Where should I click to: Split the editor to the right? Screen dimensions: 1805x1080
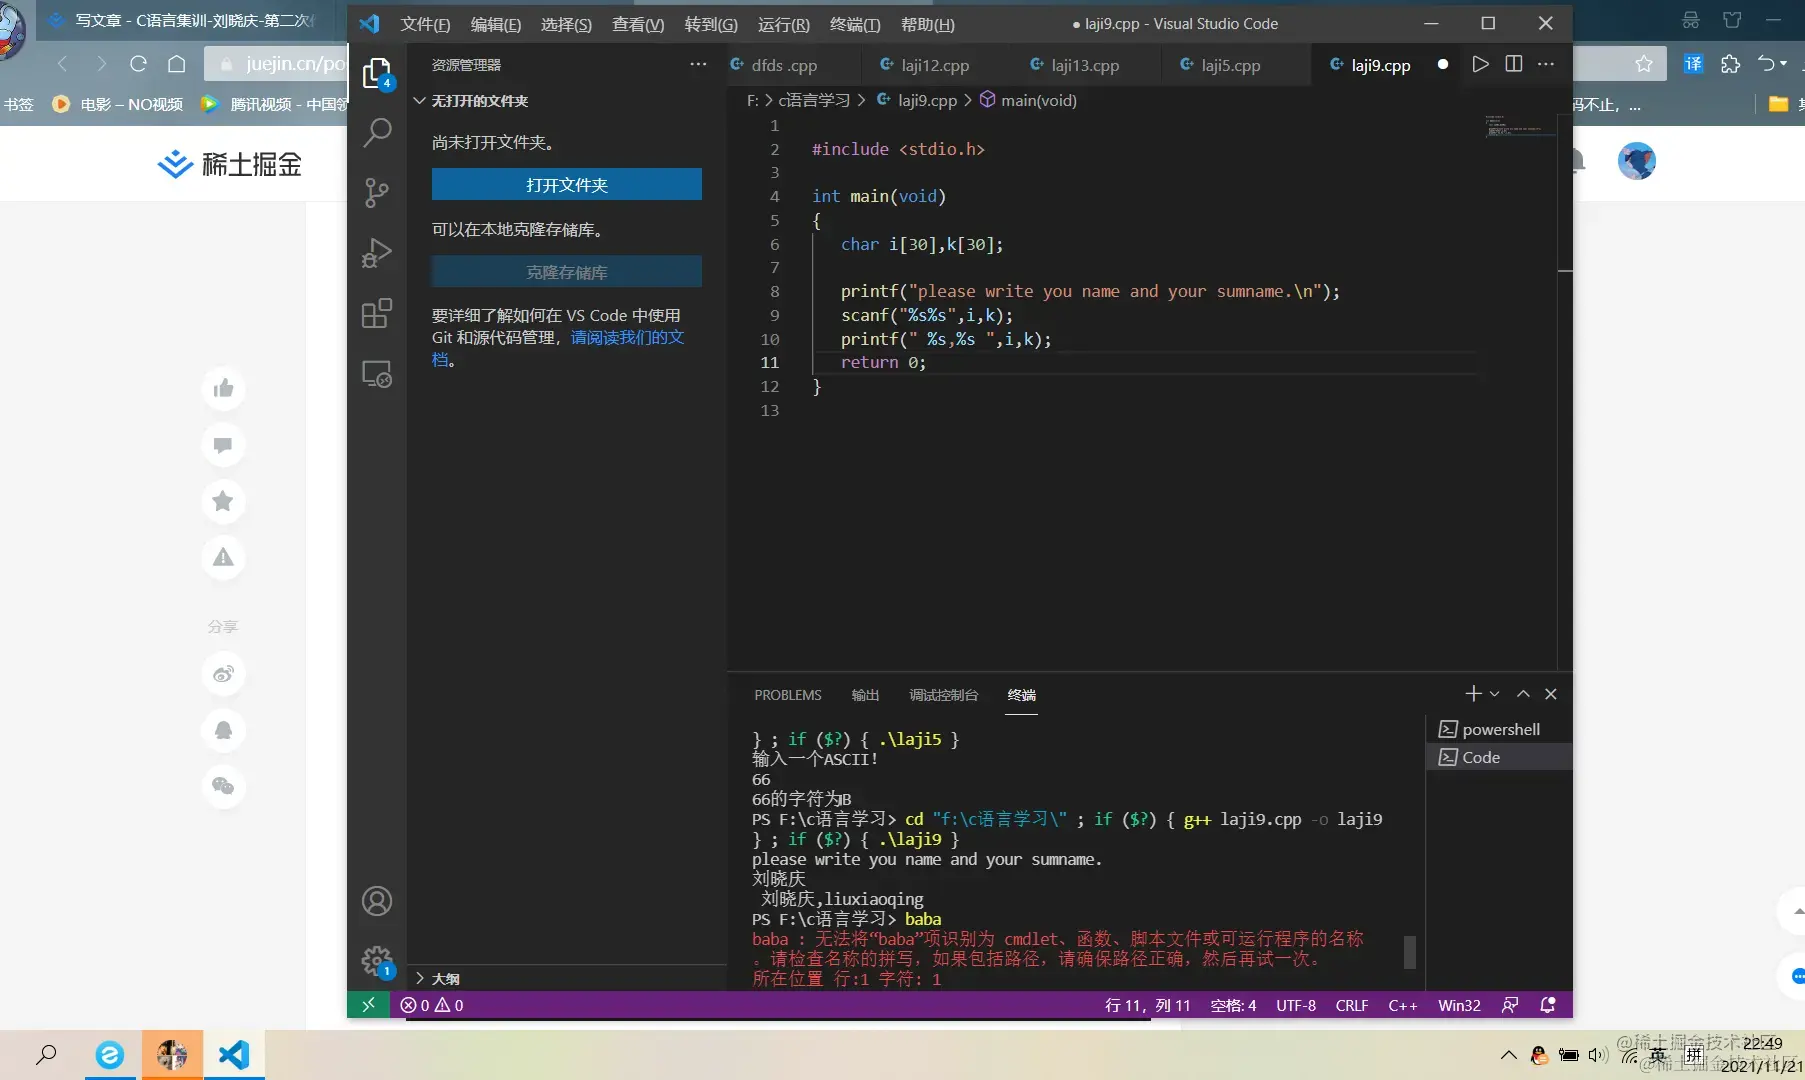(1514, 64)
